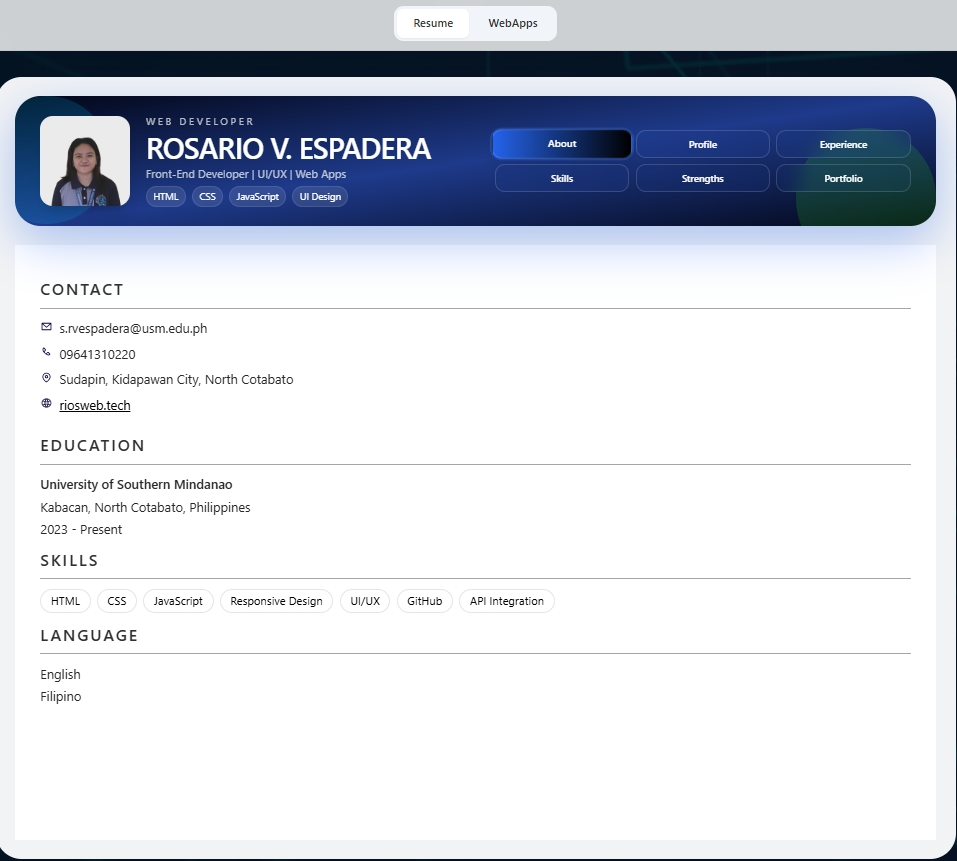957x861 pixels.
Task: Jump to the Skills nav button
Action: pos(562,178)
